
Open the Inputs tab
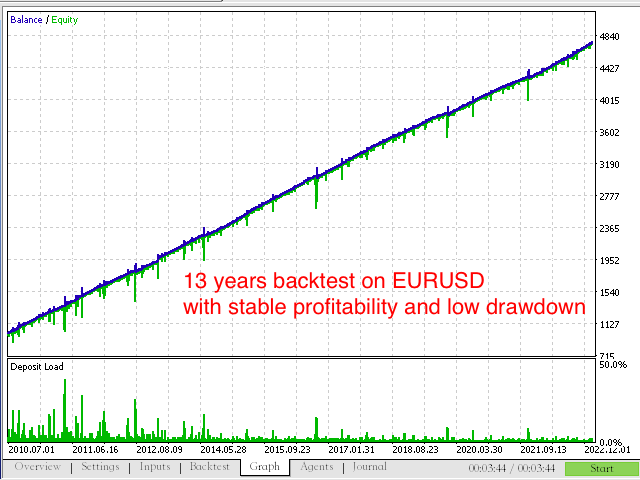coord(154,467)
